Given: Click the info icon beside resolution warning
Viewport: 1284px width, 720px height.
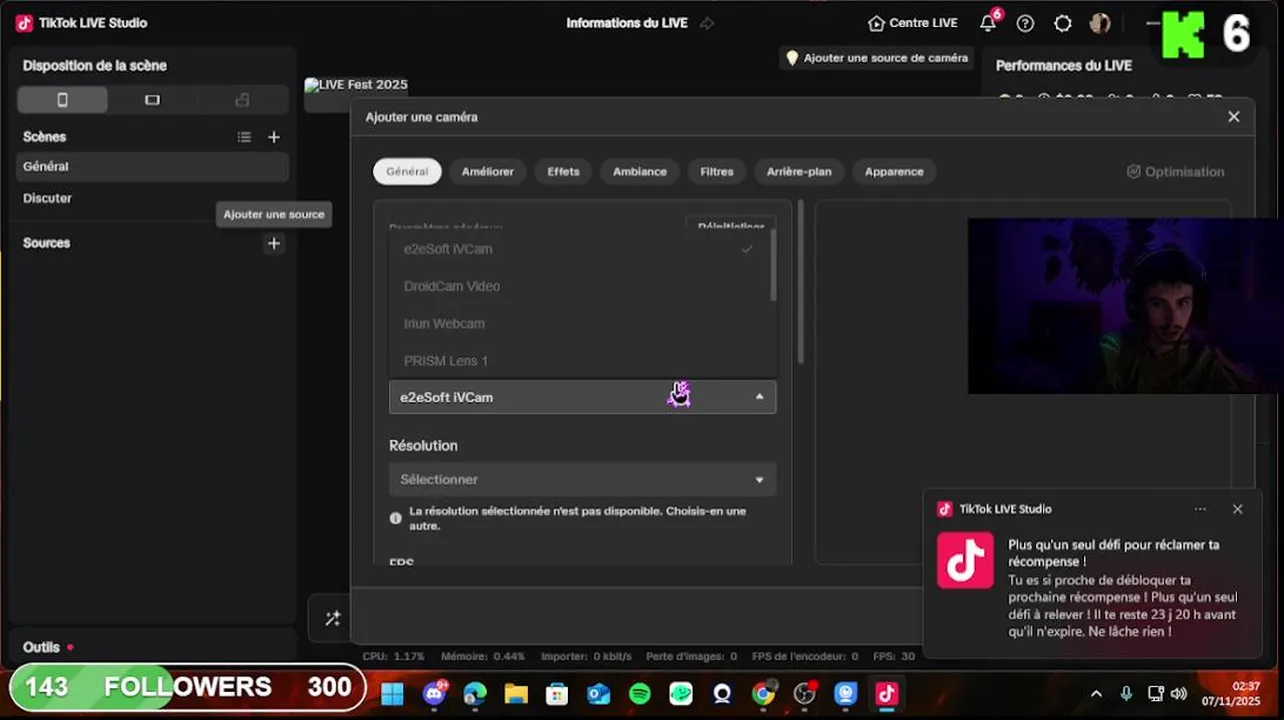Looking at the screenshot, I should [395, 518].
